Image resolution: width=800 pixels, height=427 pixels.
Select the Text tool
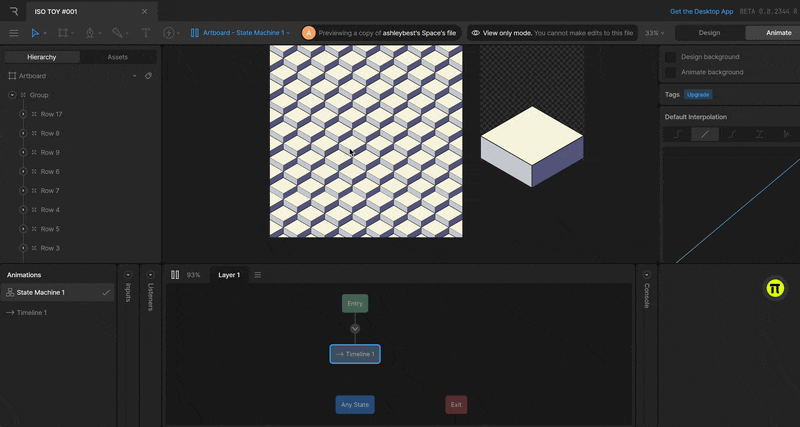[146, 33]
